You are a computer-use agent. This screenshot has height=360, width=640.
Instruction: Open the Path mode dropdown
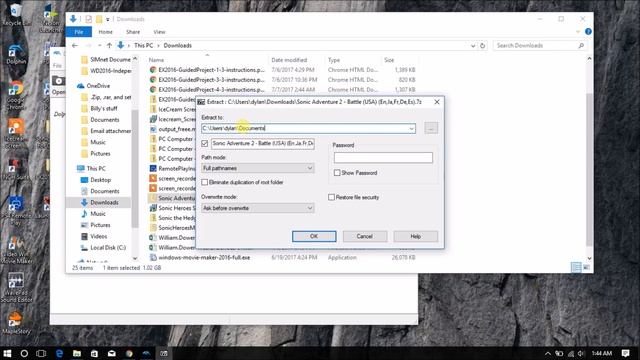point(258,168)
